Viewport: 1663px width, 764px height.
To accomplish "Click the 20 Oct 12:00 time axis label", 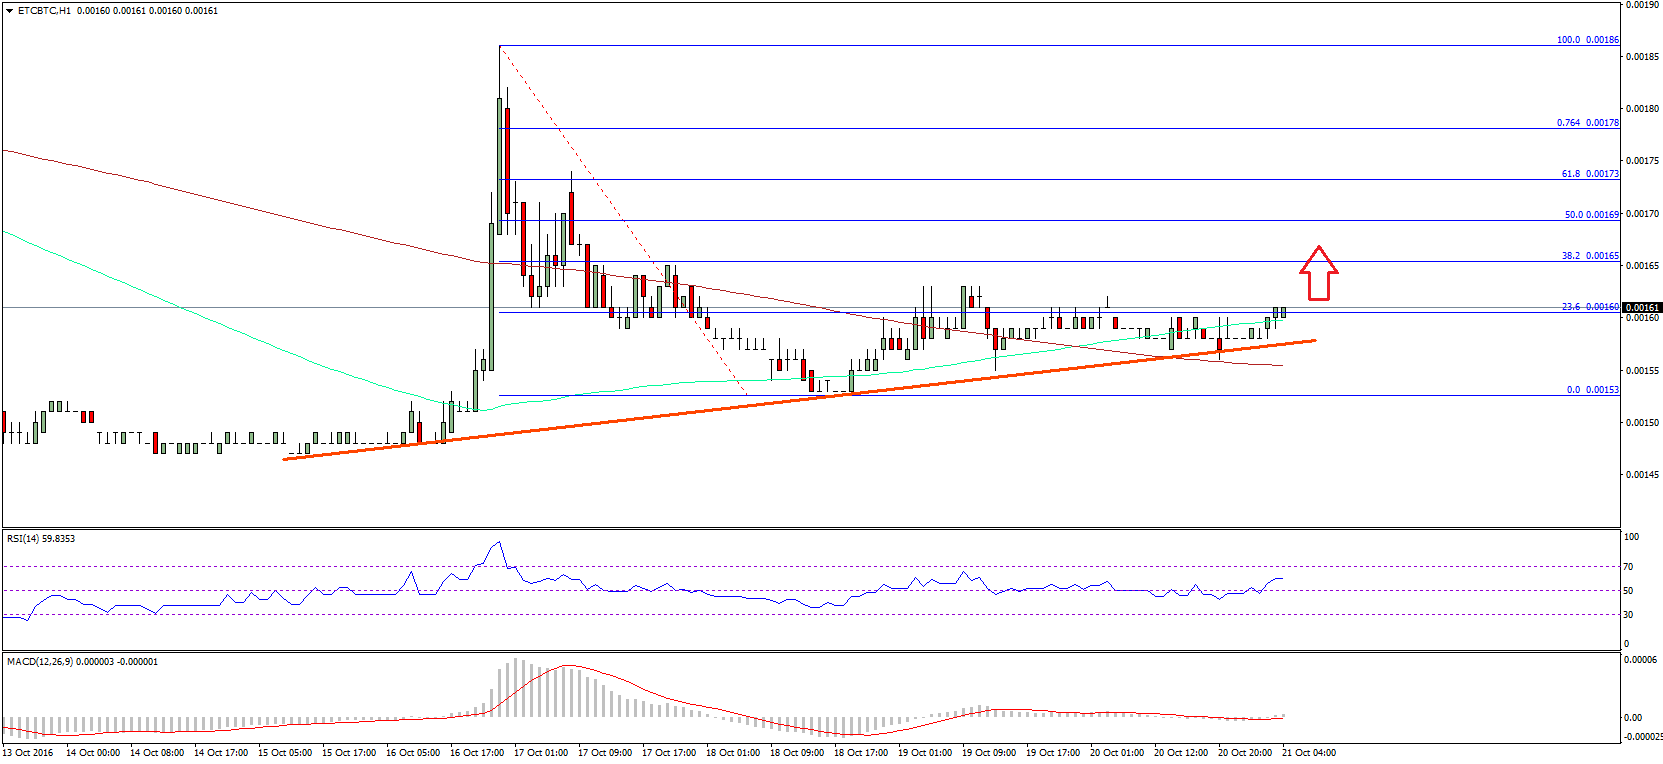I will point(1181,753).
